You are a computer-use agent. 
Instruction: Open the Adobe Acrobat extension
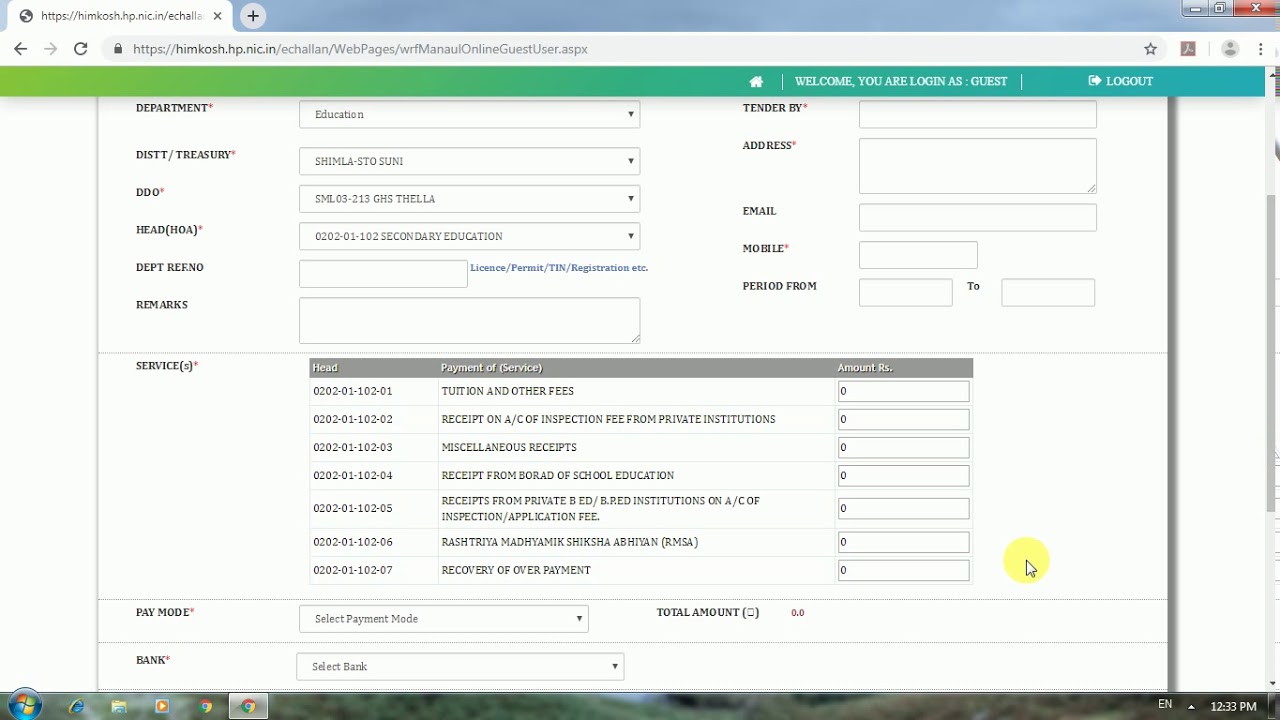pyautogui.click(x=1188, y=49)
